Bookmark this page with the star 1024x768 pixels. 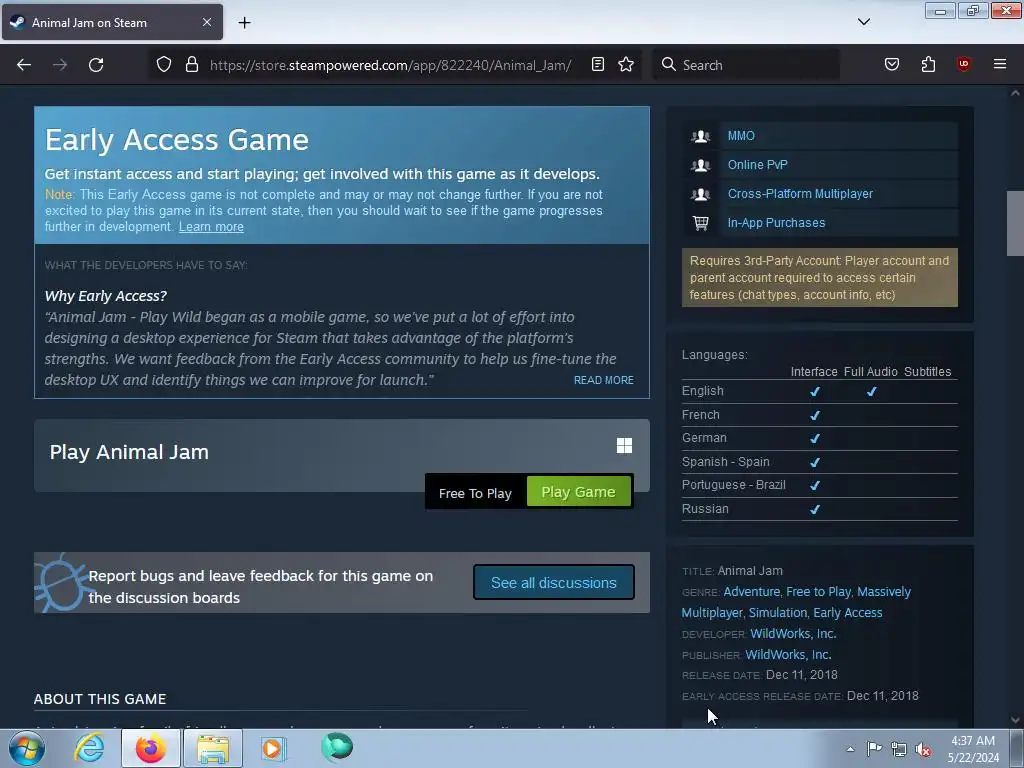pos(626,64)
